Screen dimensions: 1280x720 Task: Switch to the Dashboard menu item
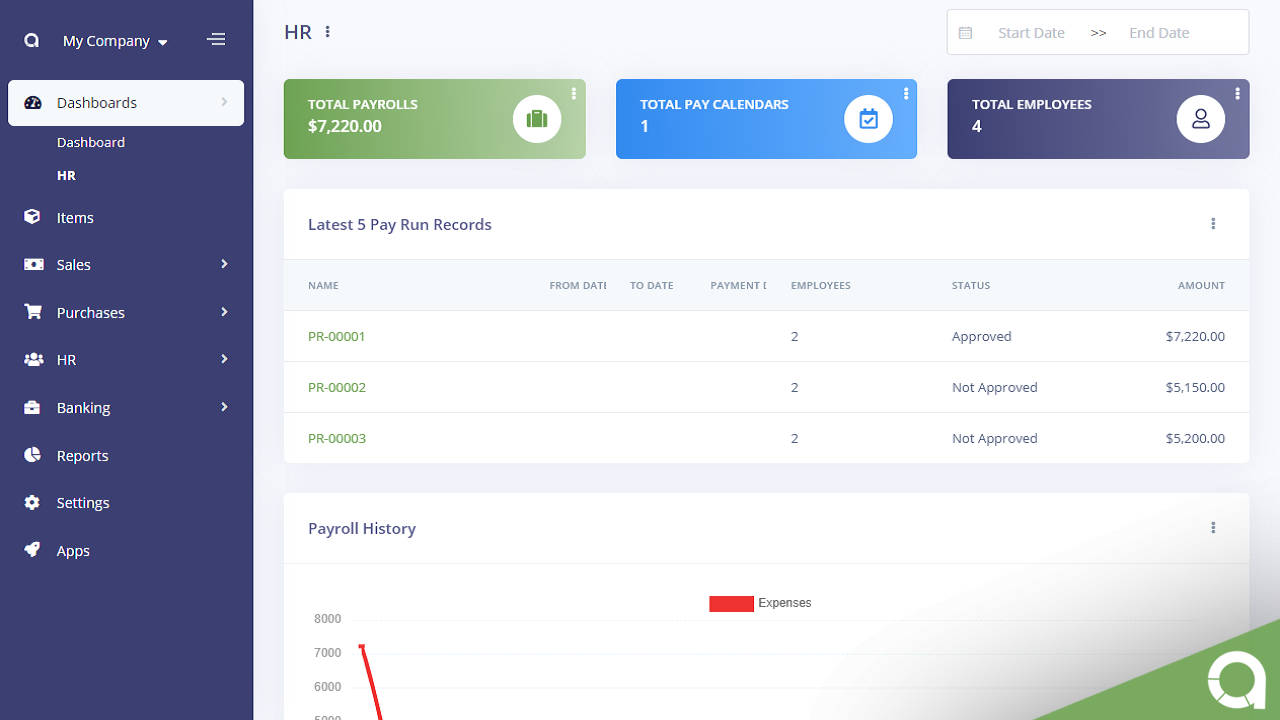[91, 142]
